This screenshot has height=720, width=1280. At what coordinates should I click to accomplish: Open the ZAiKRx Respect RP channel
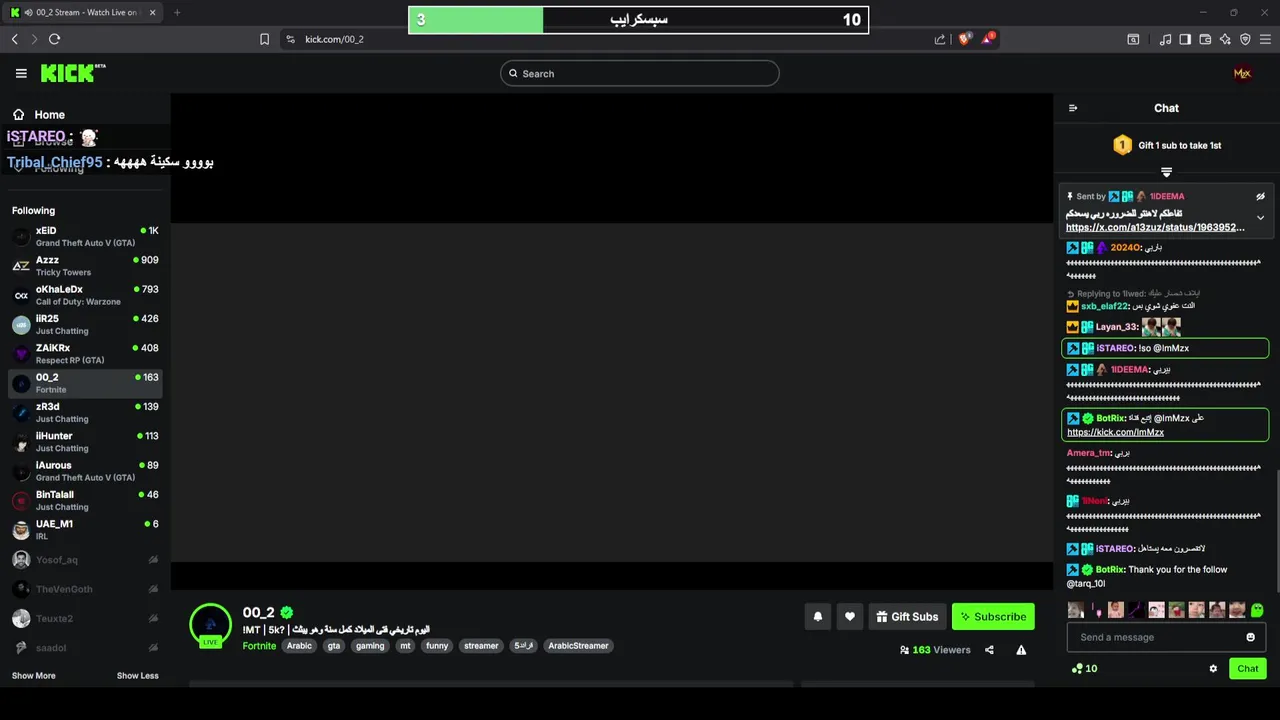85,354
